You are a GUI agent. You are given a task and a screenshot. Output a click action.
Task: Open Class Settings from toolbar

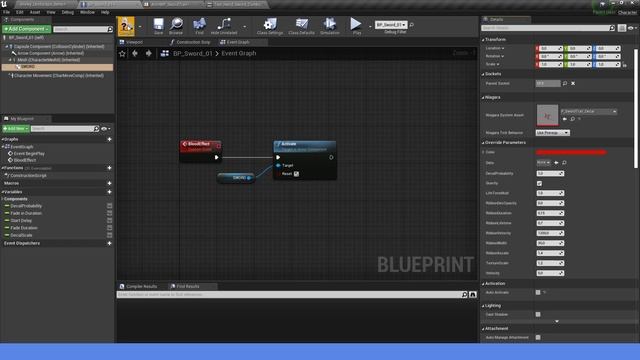click(270, 26)
